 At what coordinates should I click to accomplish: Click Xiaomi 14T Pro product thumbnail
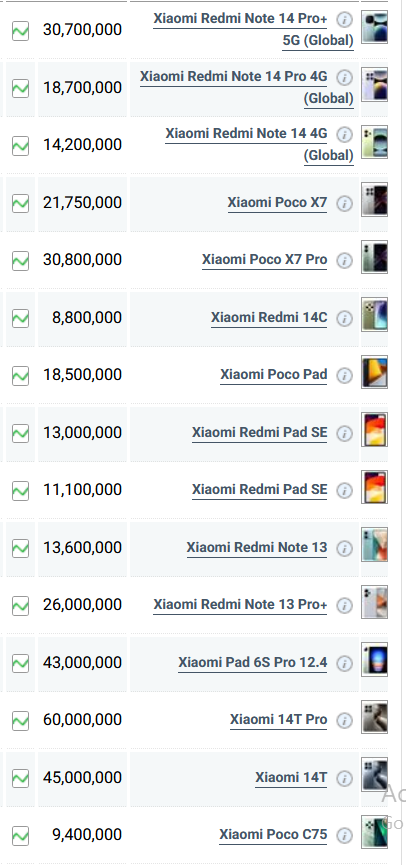click(375, 717)
